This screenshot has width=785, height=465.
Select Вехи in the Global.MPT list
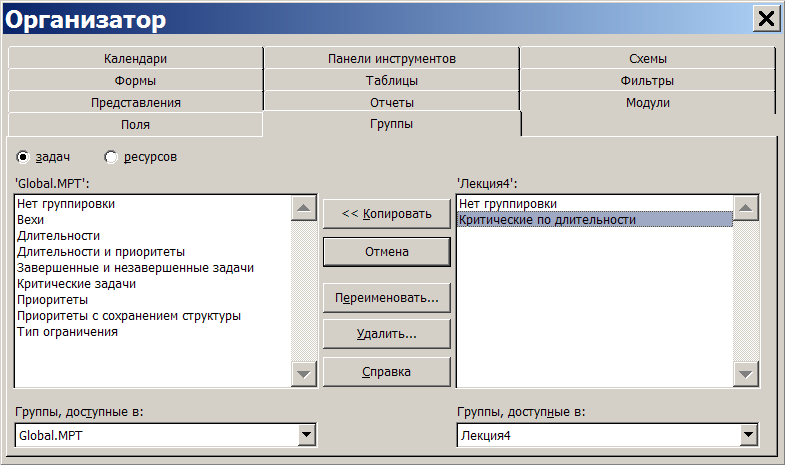coord(153,220)
